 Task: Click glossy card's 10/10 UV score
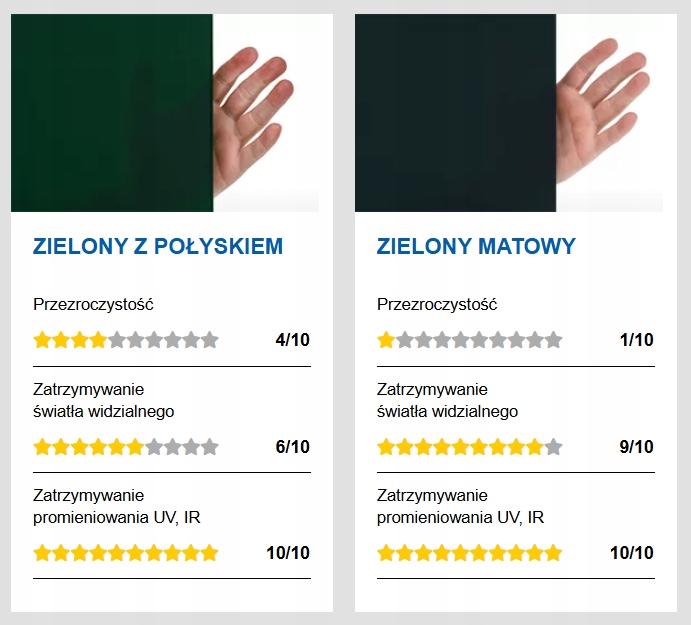(x=288, y=553)
